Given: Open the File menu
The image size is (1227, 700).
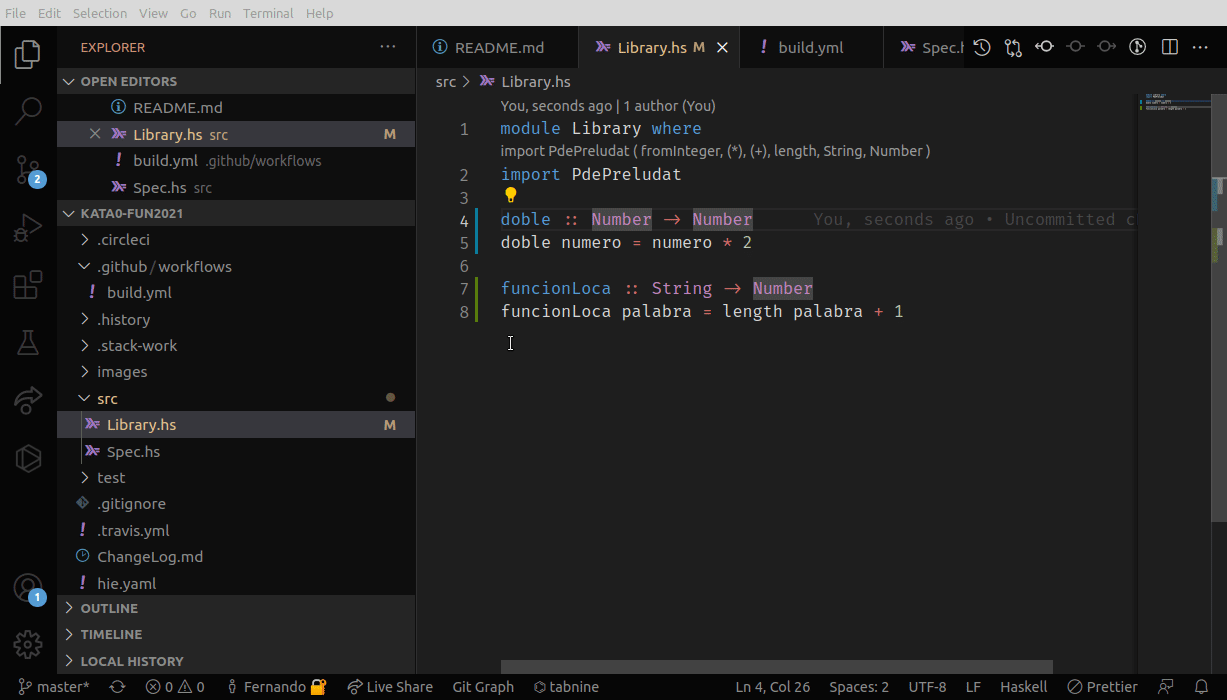Looking at the screenshot, I should [x=16, y=13].
